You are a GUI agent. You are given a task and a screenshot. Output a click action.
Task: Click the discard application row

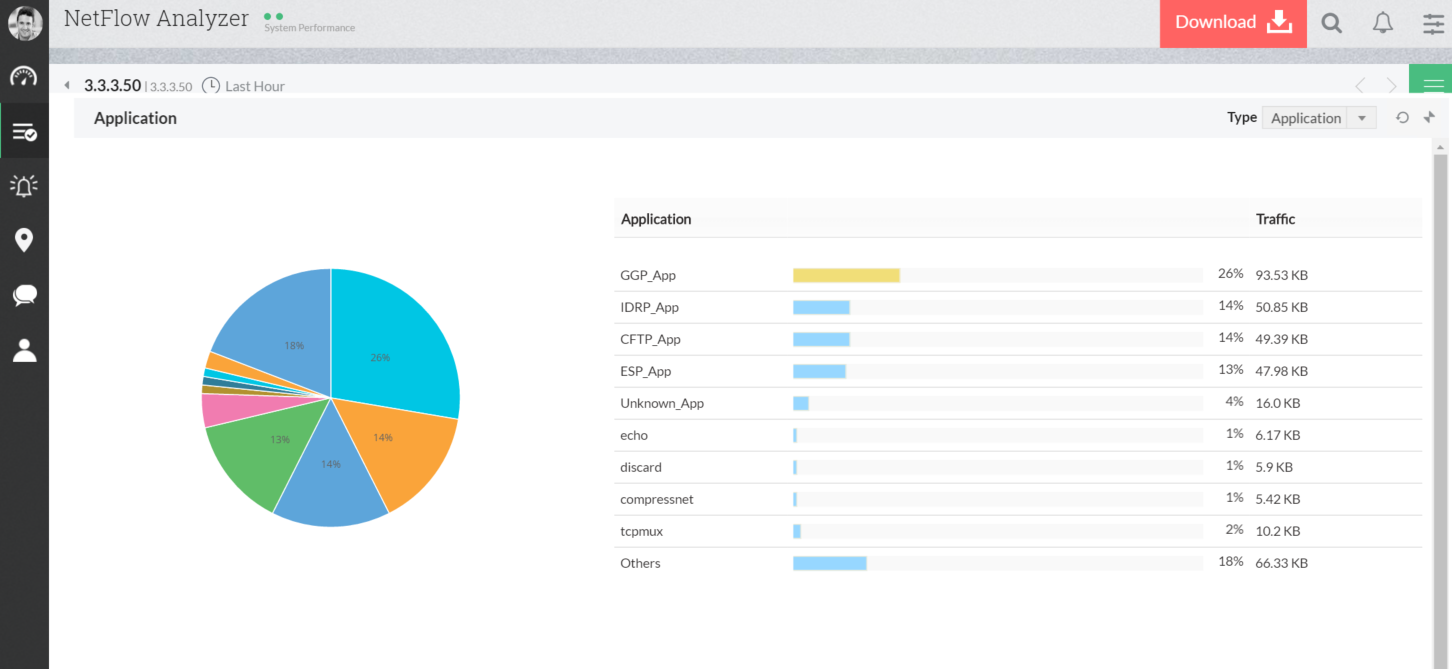1018,467
